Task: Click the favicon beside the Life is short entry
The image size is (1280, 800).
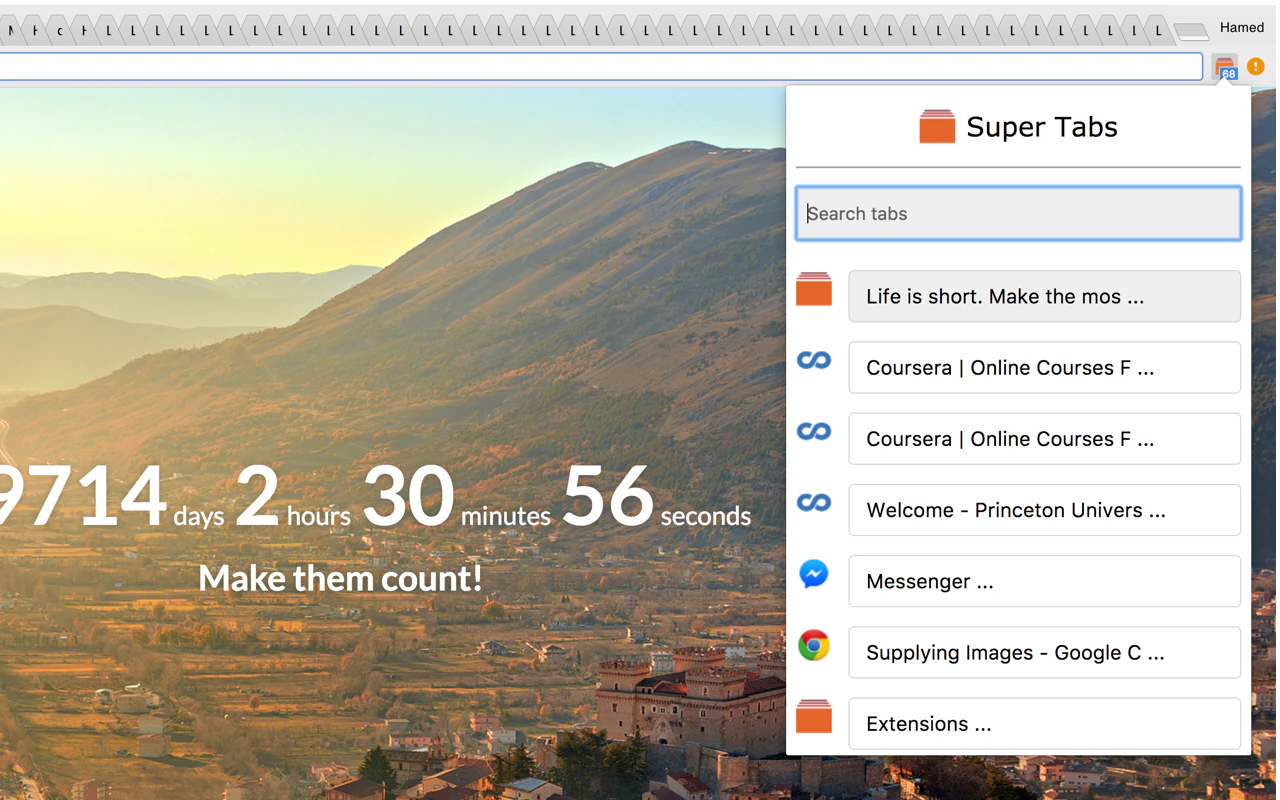Action: click(x=813, y=289)
